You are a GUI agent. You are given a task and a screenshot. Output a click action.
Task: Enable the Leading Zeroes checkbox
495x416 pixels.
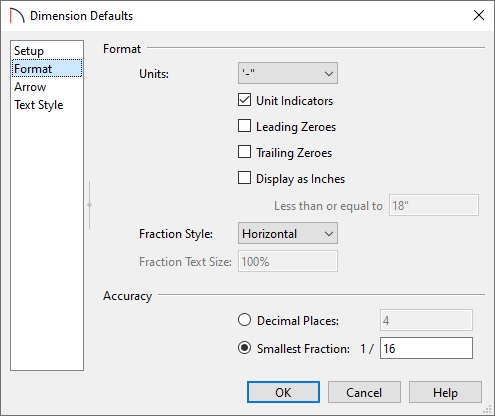(244, 126)
